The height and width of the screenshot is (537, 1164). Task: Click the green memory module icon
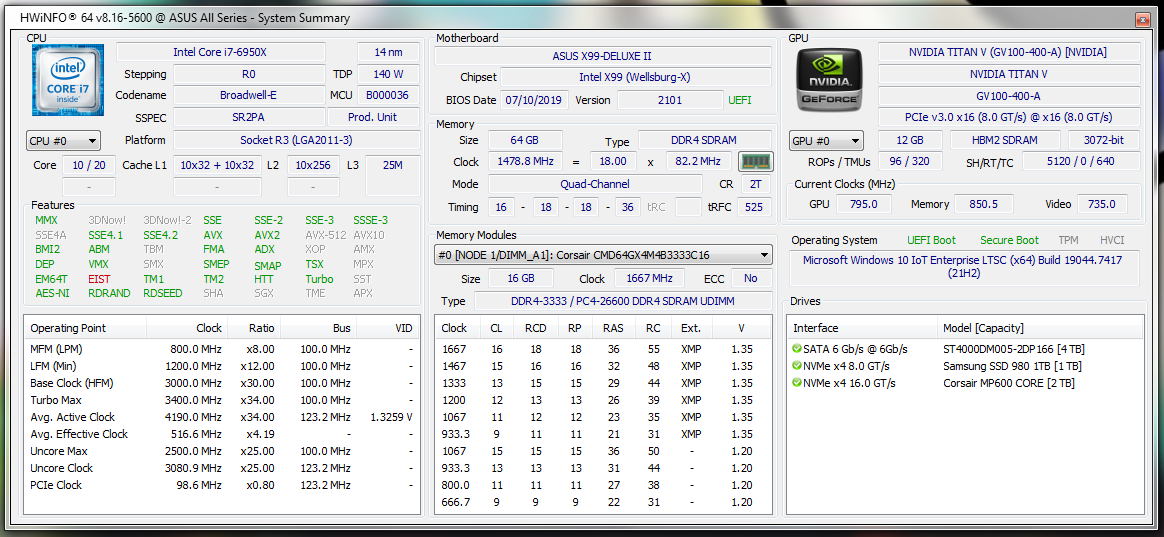[756, 161]
